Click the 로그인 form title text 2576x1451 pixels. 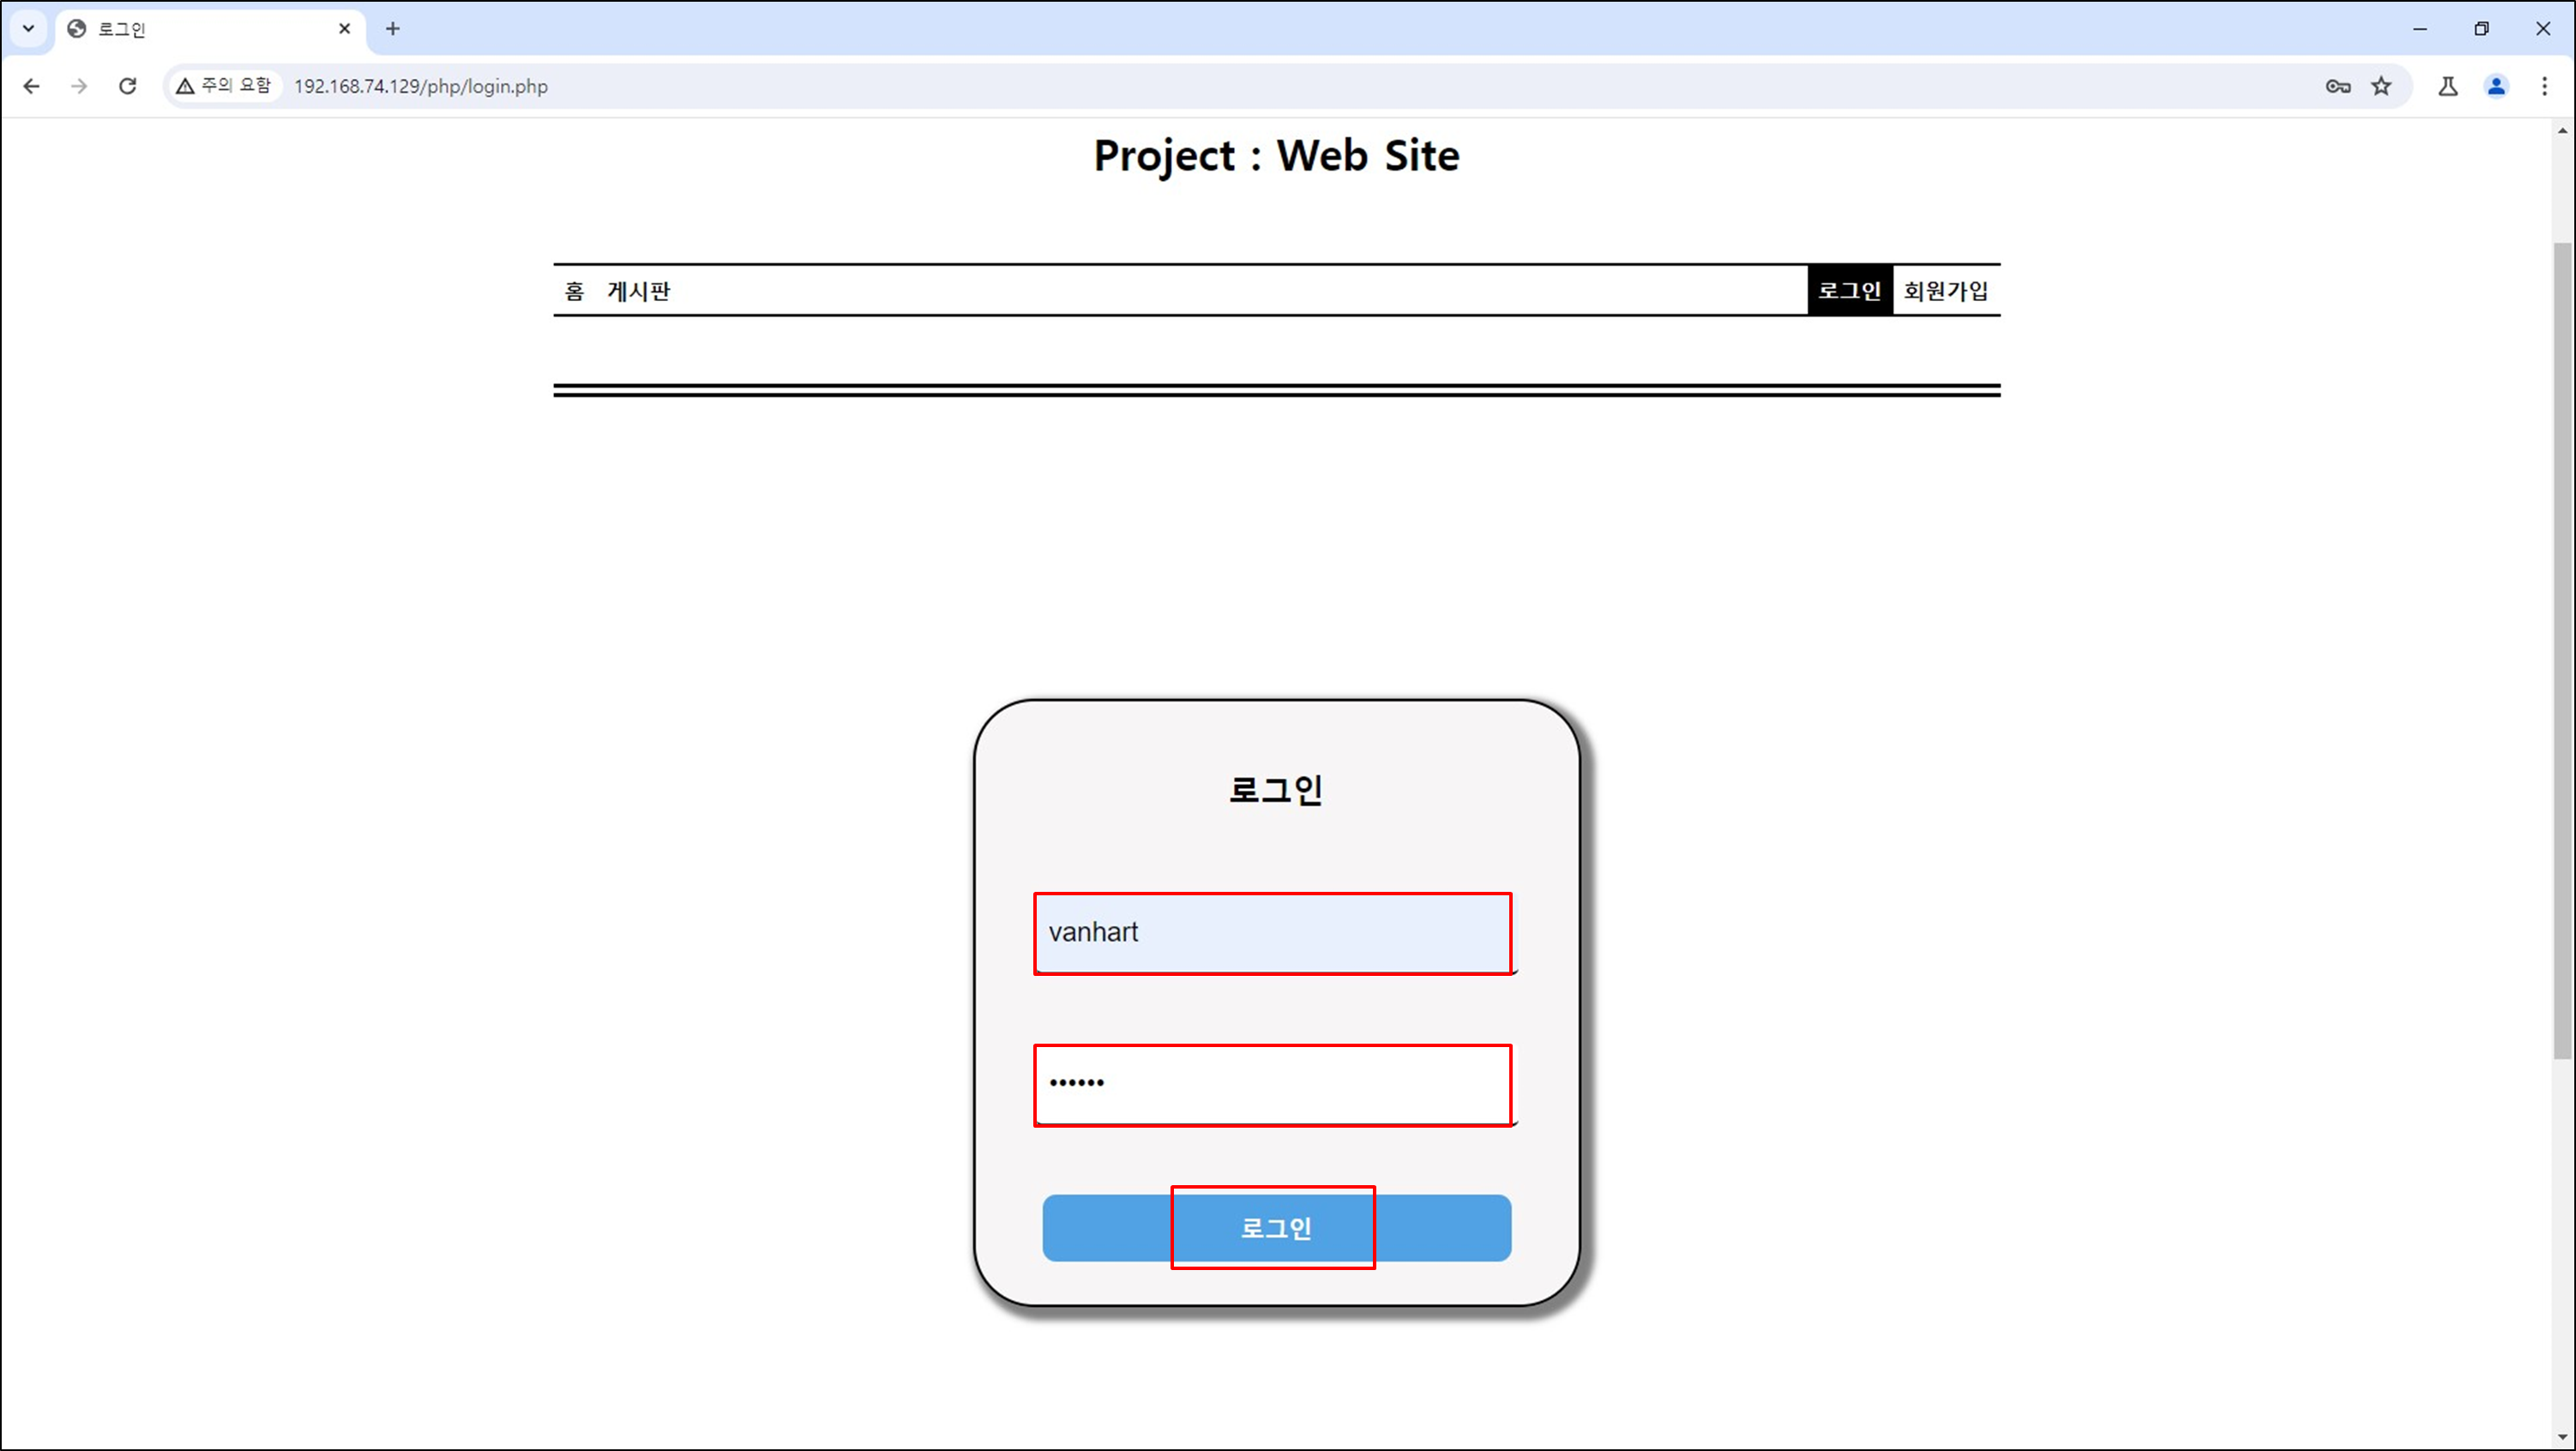(x=1276, y=790)
